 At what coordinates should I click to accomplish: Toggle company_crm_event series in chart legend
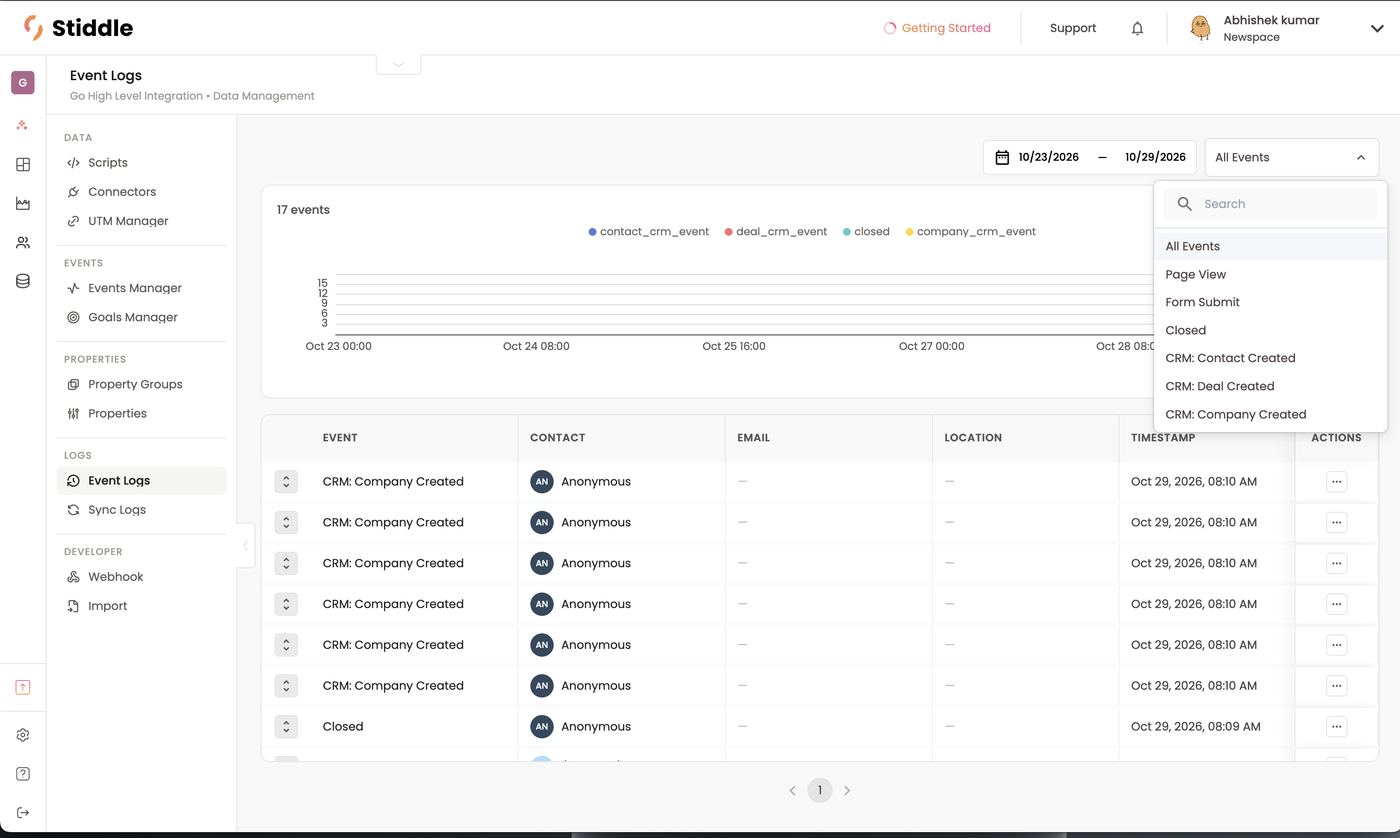tap(971, 232)
